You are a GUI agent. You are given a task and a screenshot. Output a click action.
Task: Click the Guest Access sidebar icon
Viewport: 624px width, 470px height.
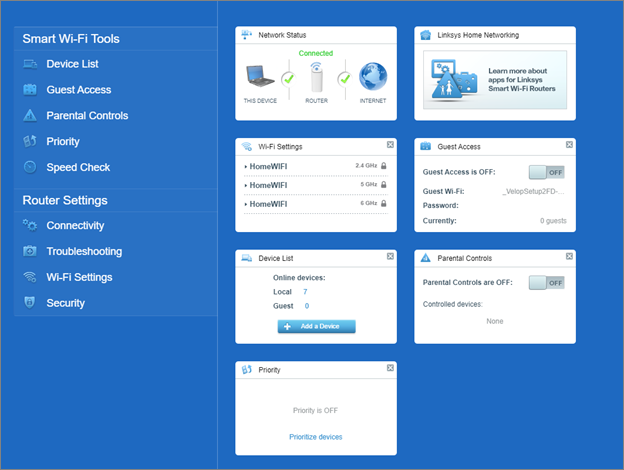click(x=30, y=90)
